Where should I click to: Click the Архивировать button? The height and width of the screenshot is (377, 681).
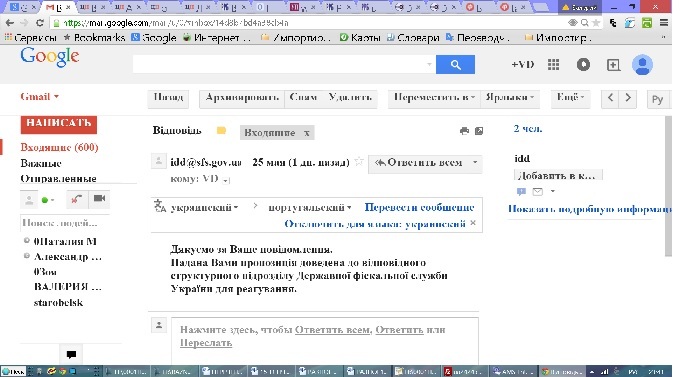tap(242, 97)
